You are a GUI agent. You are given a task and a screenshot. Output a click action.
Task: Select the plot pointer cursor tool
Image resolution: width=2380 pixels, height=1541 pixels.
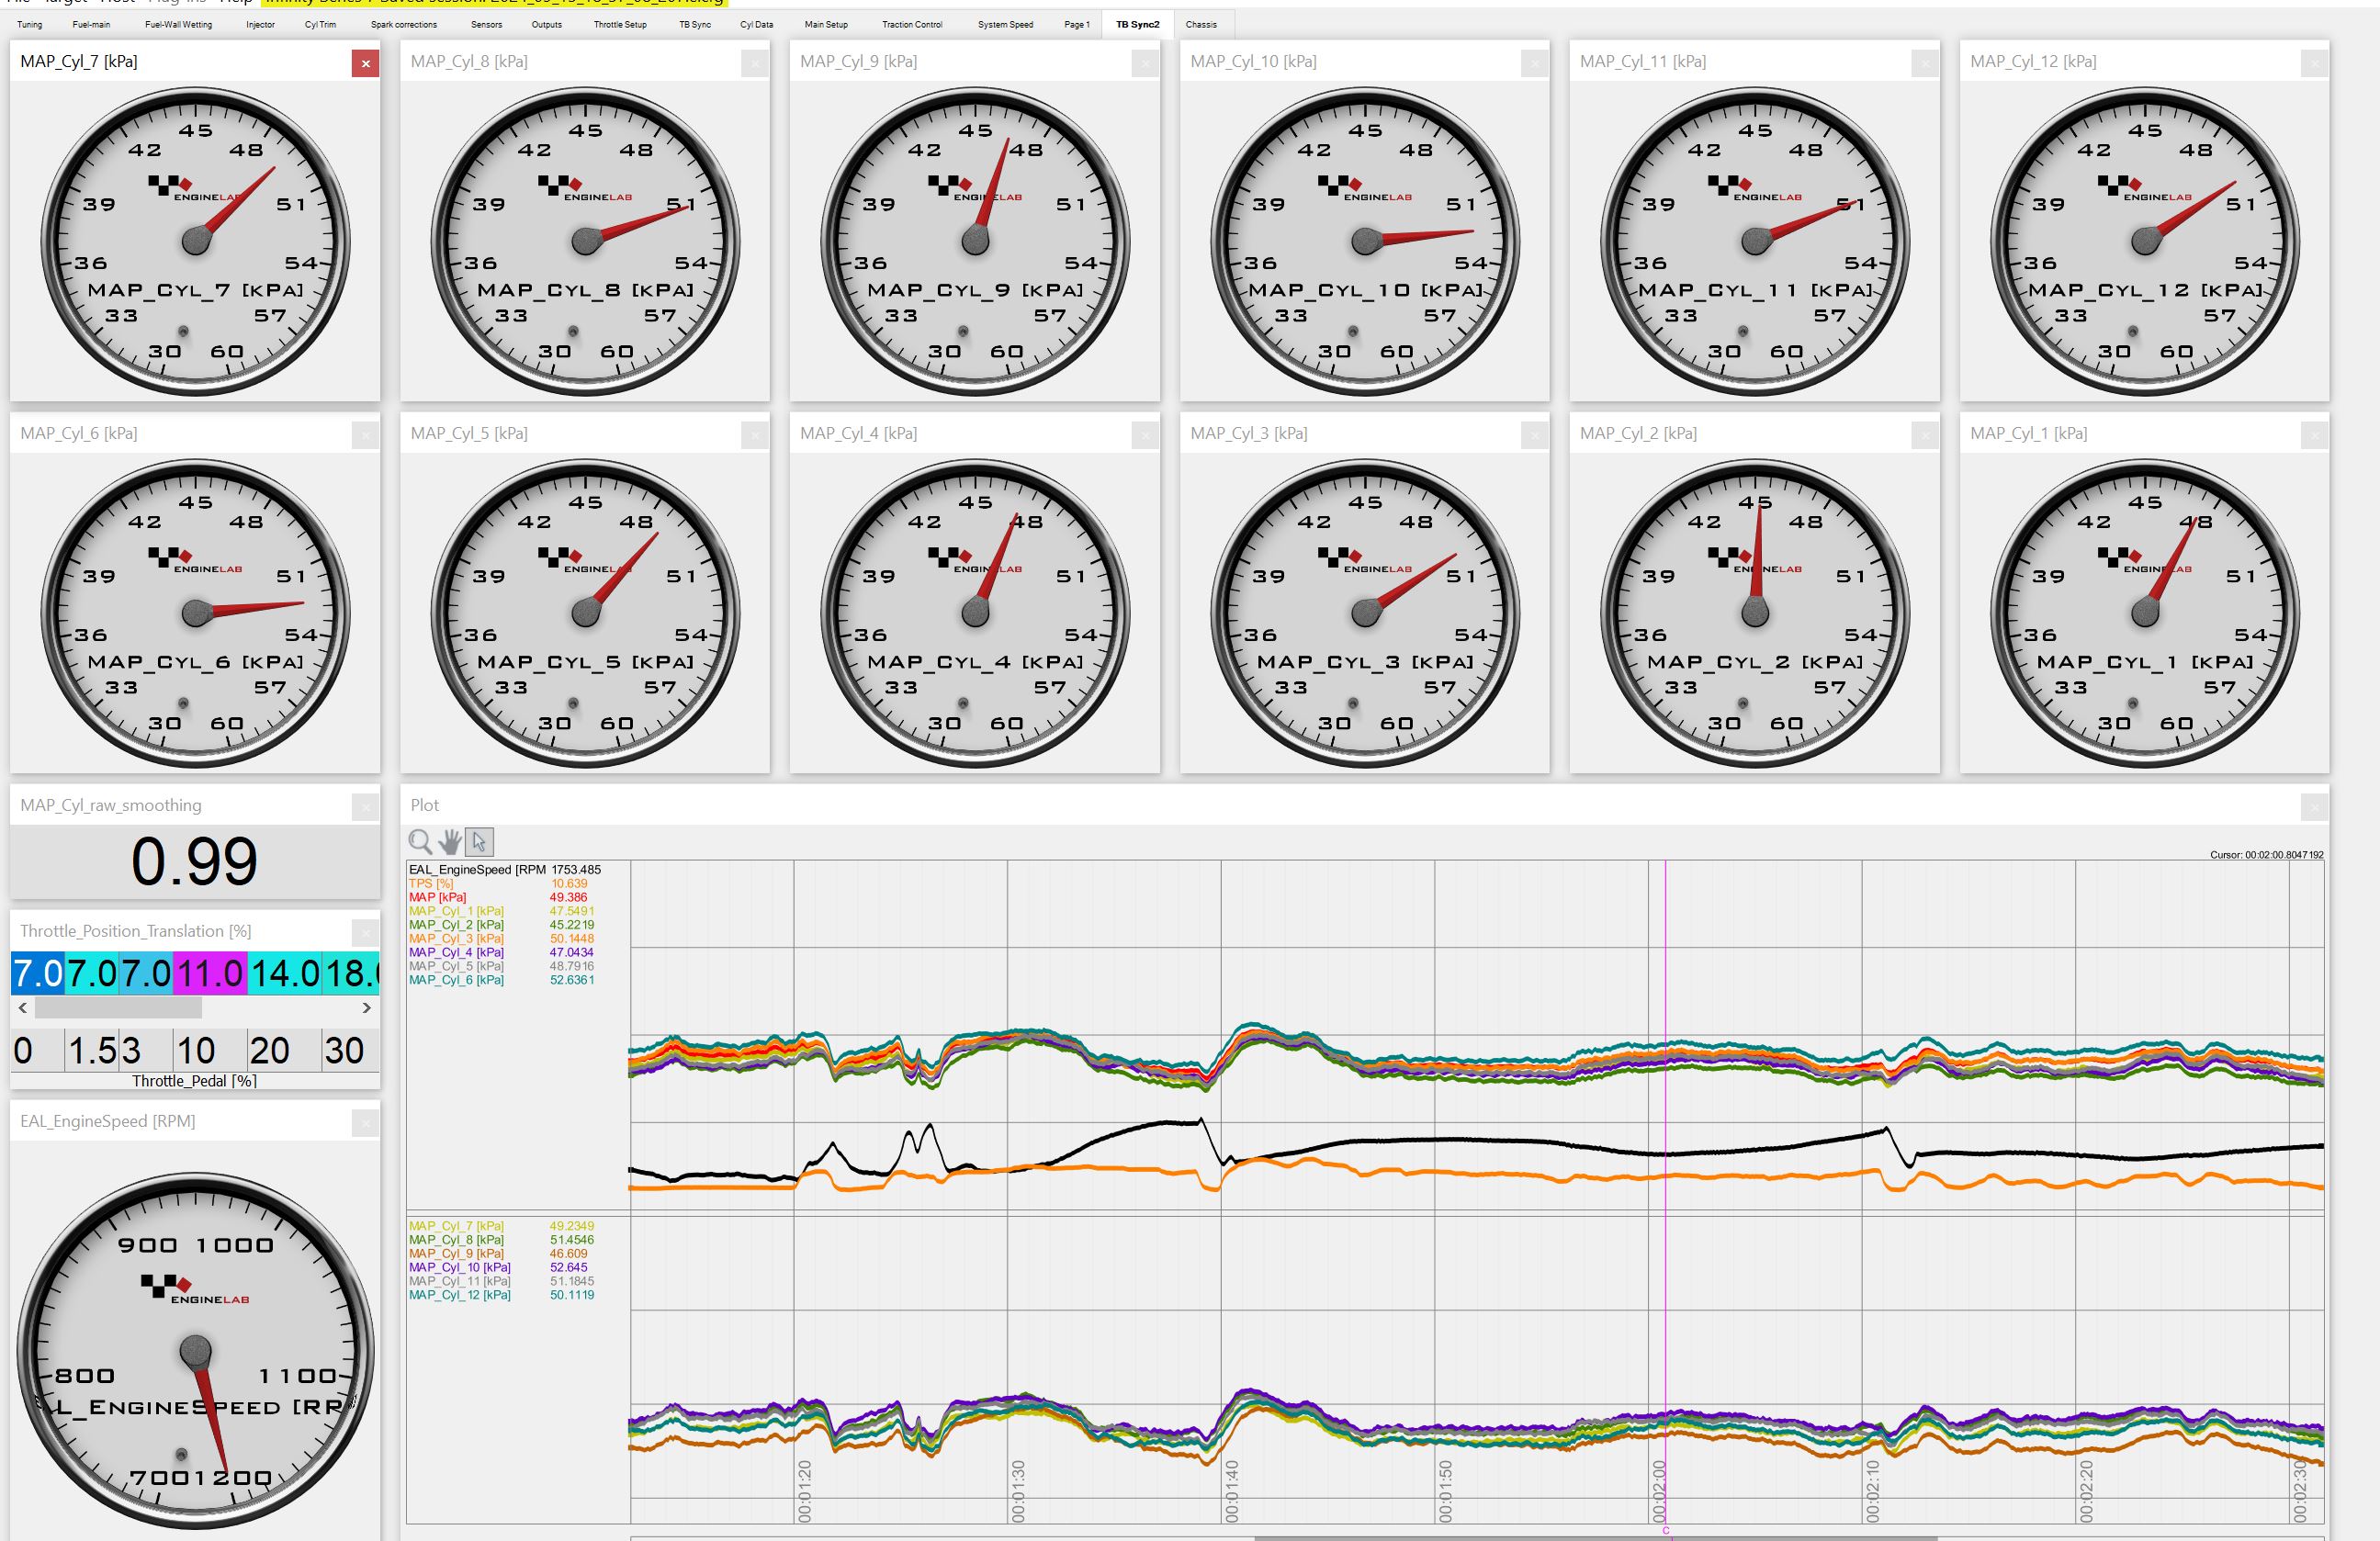[x=479, y=842]
